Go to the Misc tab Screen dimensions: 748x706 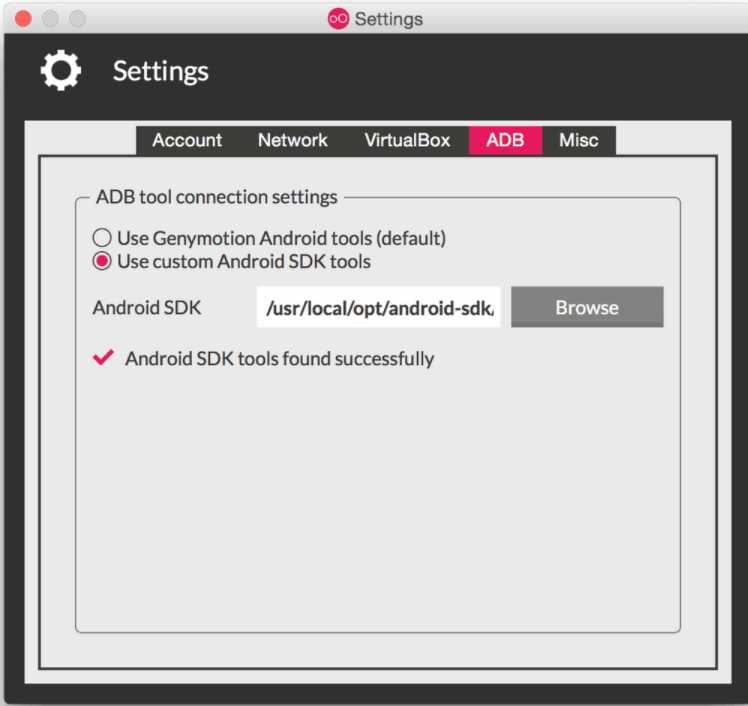coord(579,141)
